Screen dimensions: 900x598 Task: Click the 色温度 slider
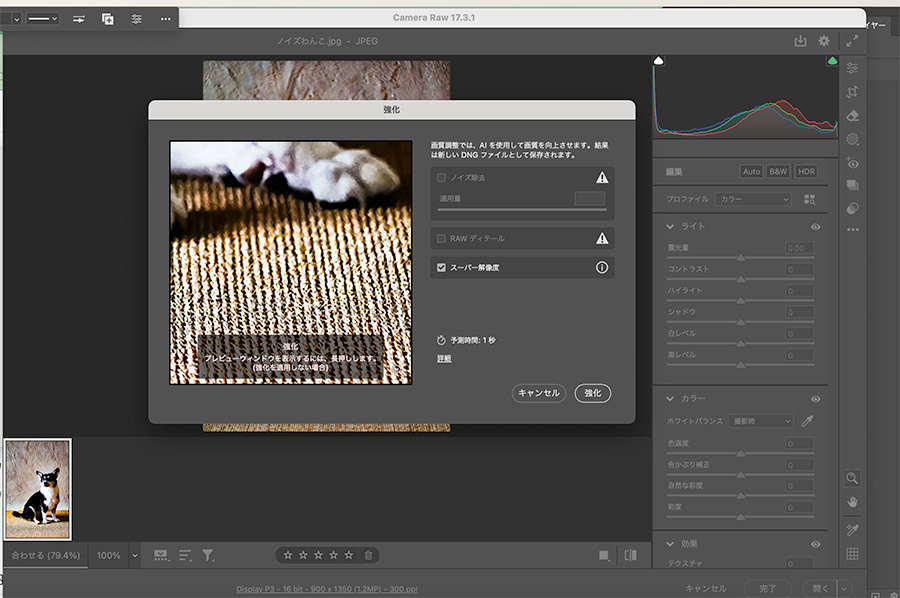[740, 453]
